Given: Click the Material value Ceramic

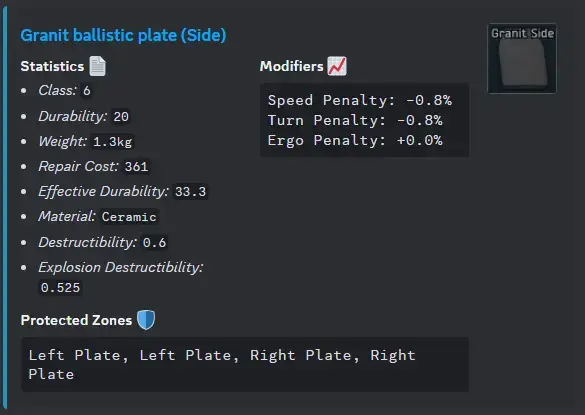Looking at the screenshot, I should 129,217.
